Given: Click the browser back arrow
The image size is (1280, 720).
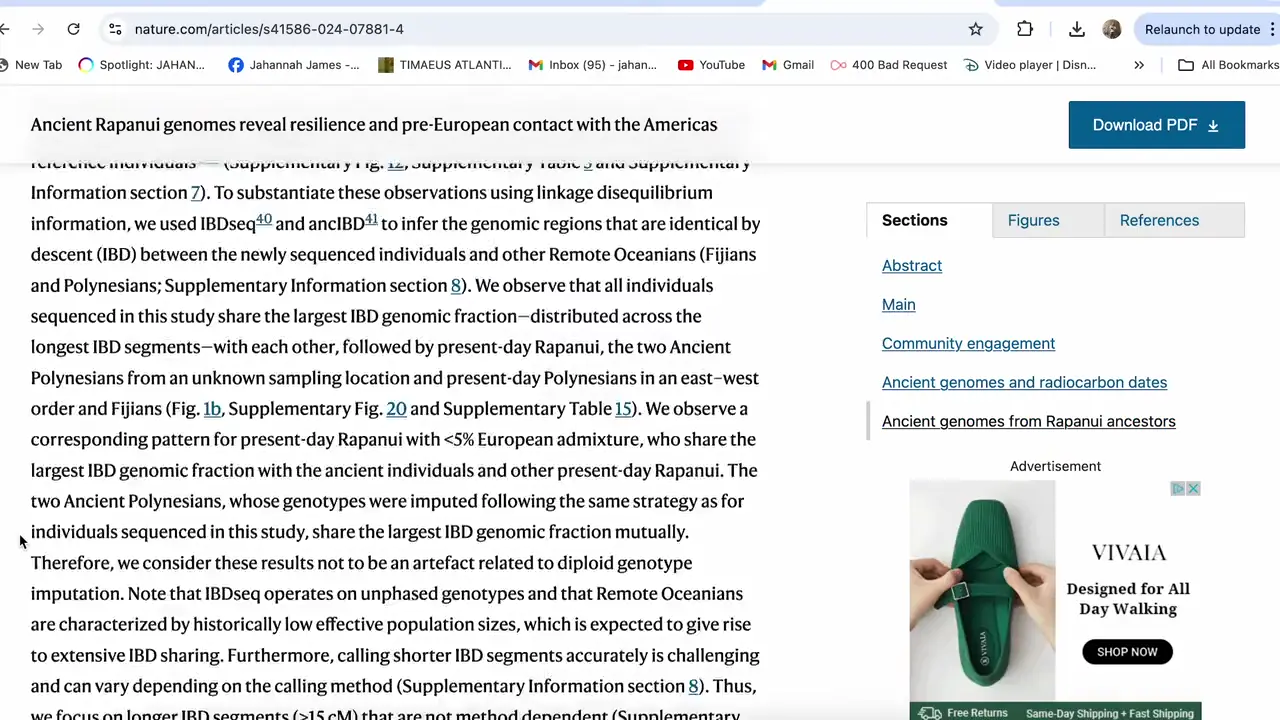Looking at the screenshot, I should pos(5,29).
